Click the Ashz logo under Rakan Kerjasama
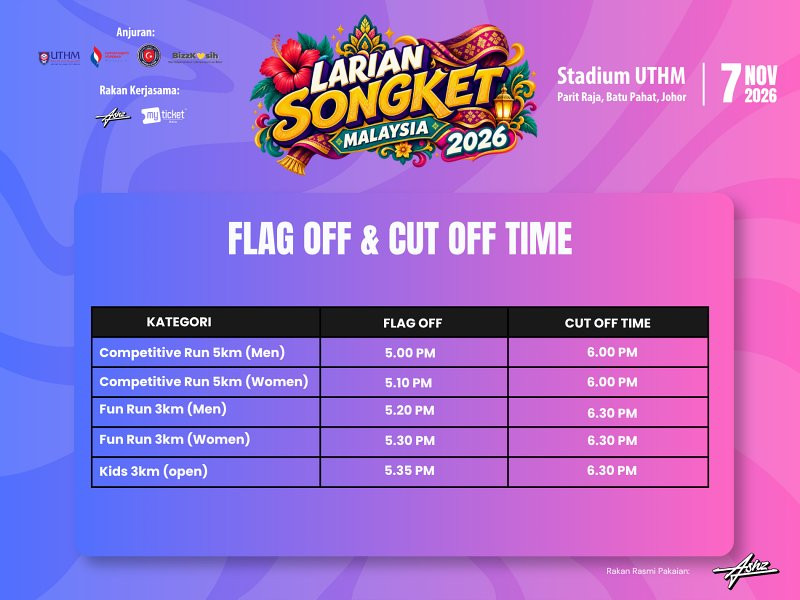 click(113, 117)
